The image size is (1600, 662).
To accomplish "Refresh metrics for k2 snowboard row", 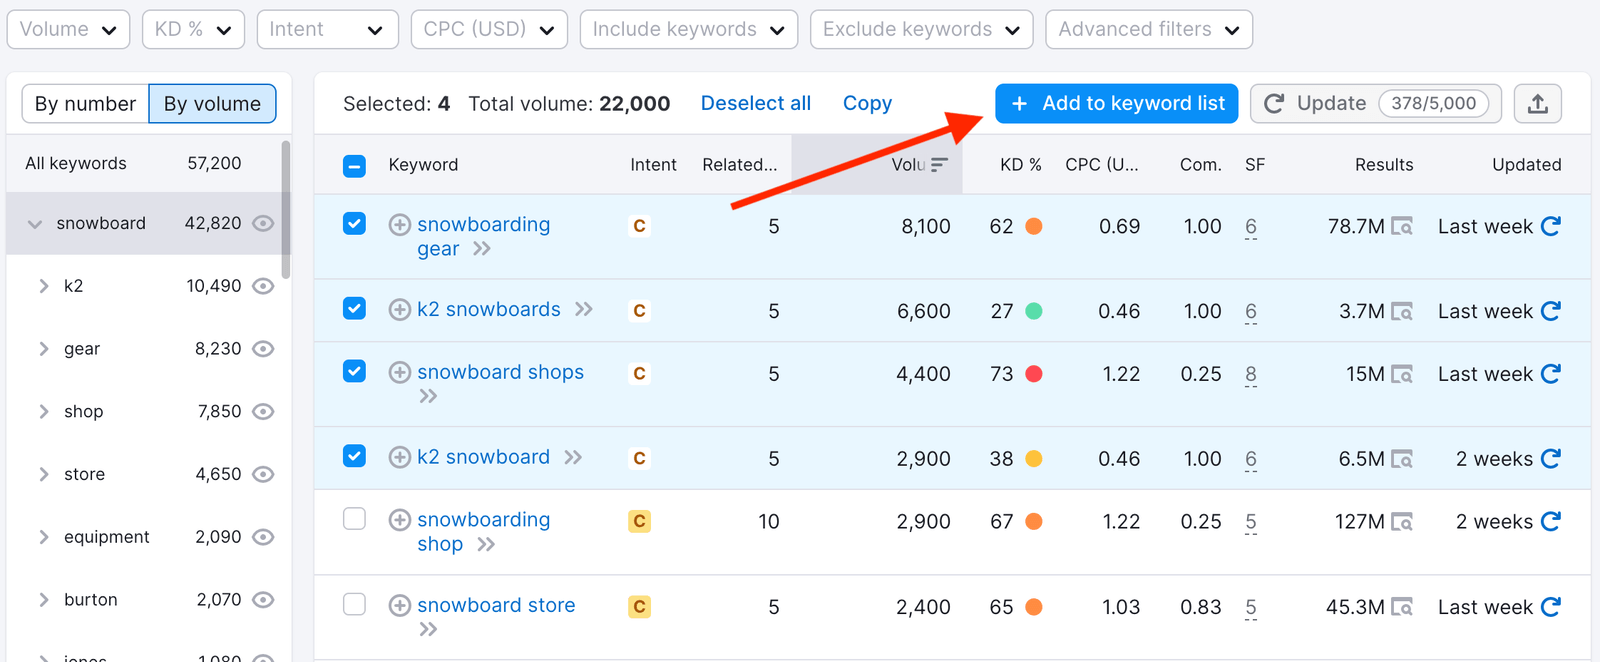I will coord(1551,458).
